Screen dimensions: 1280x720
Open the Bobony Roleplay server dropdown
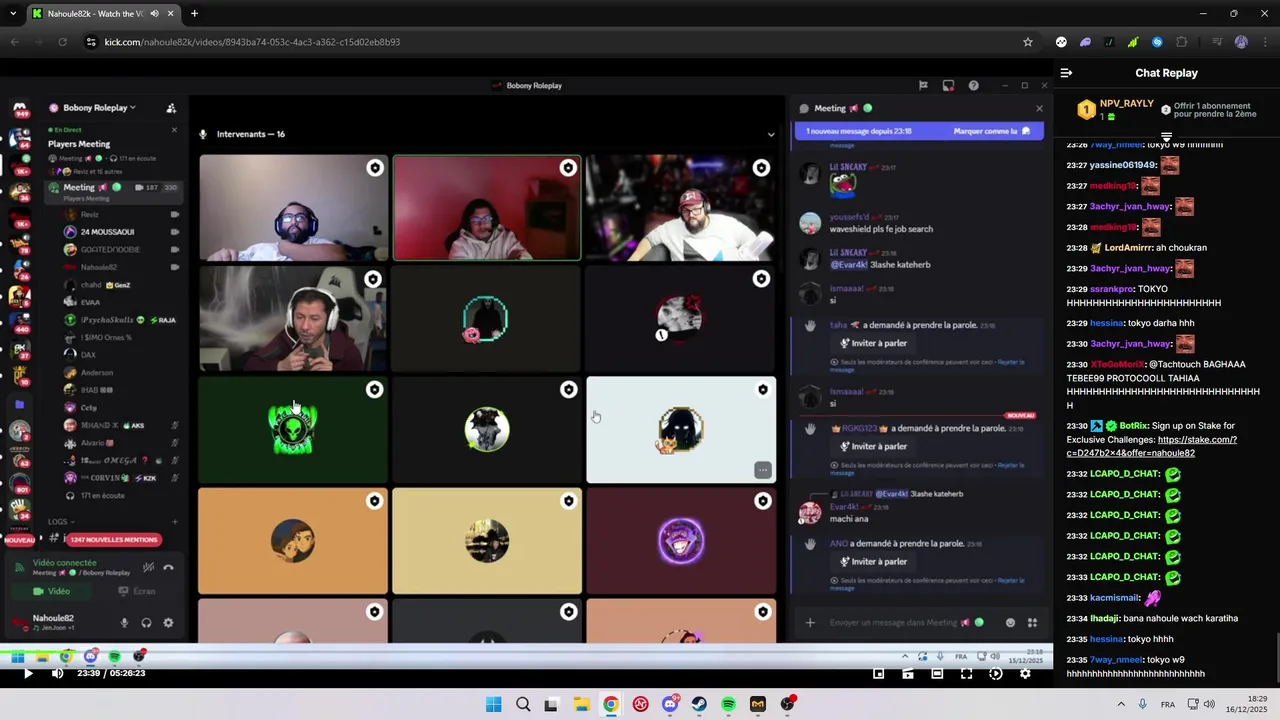(x=99, y=108)
